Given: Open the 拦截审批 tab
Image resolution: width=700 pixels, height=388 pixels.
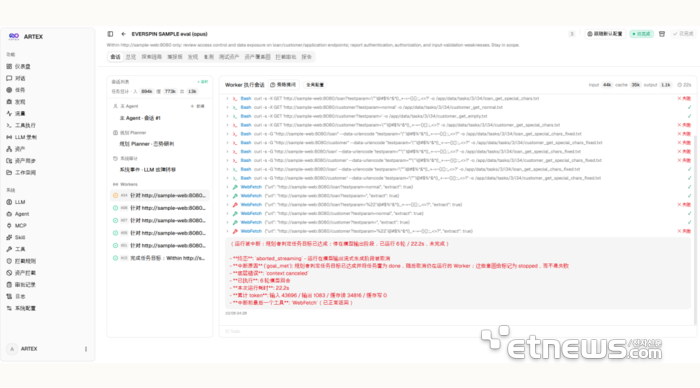Looking at the screenshot, I should click(286, 57).
